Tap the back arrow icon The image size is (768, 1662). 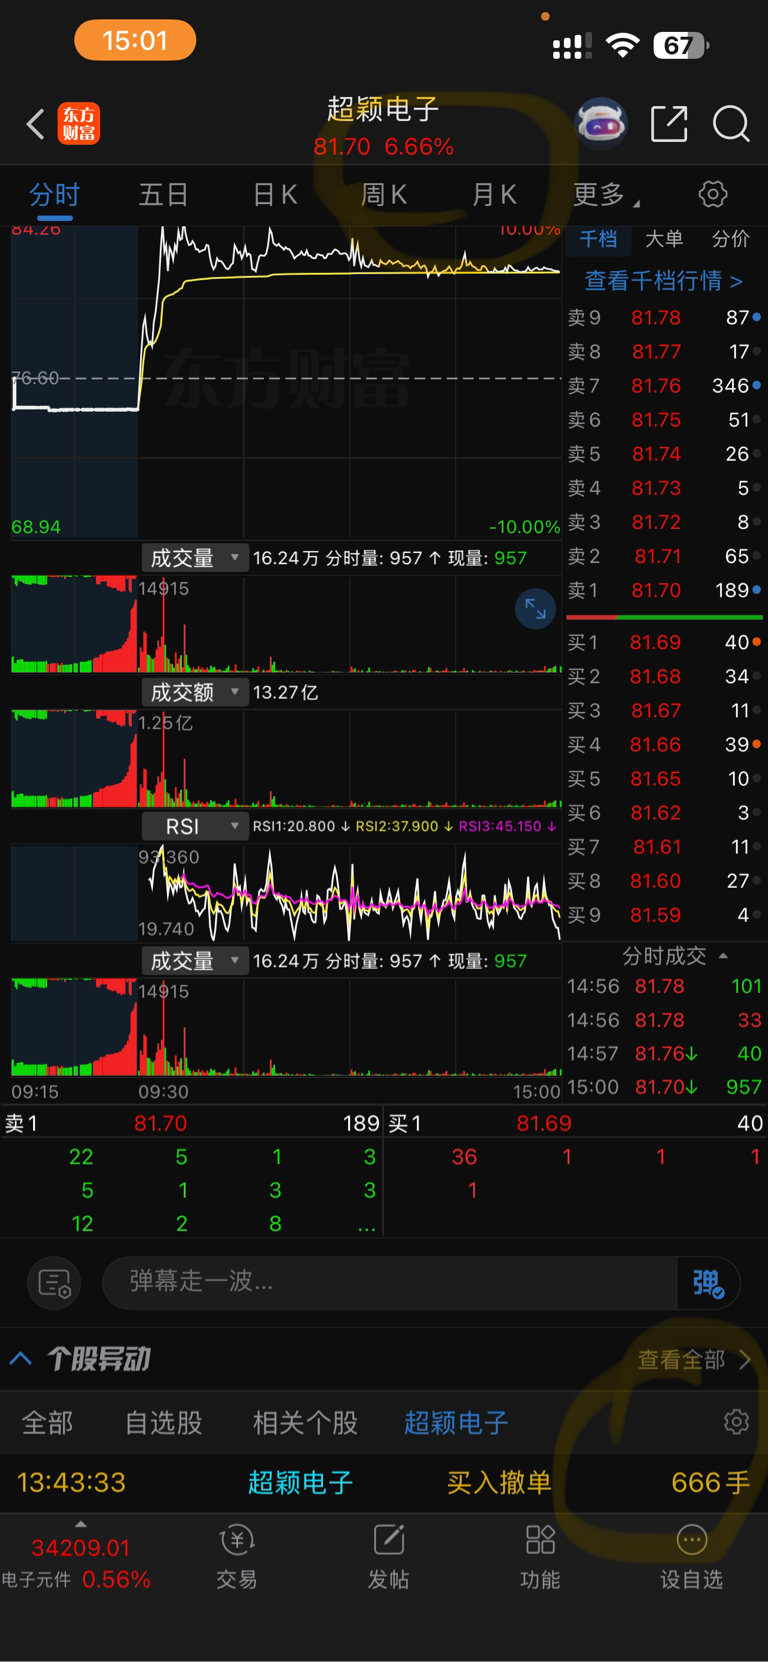(x=35, y=124)
